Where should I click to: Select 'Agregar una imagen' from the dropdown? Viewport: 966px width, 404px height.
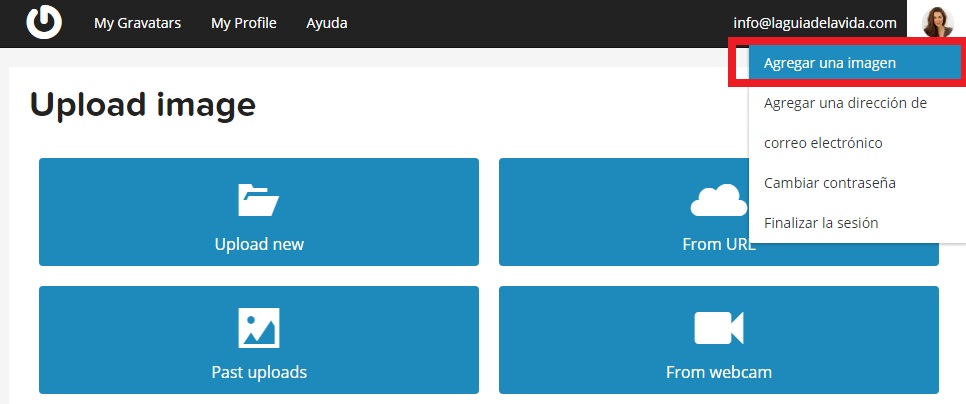point(829,62)
